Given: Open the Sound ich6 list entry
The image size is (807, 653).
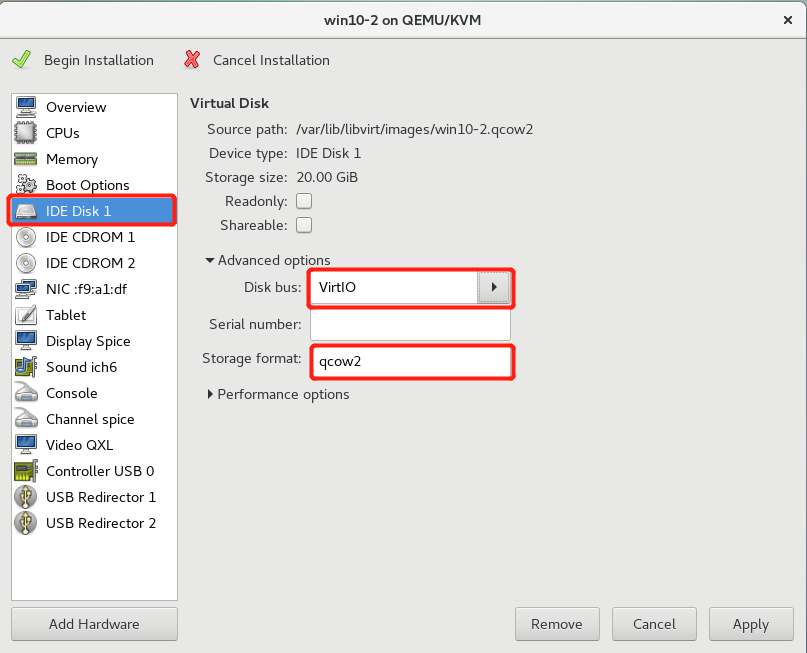Looking at the screenshot, I should 94,367.
